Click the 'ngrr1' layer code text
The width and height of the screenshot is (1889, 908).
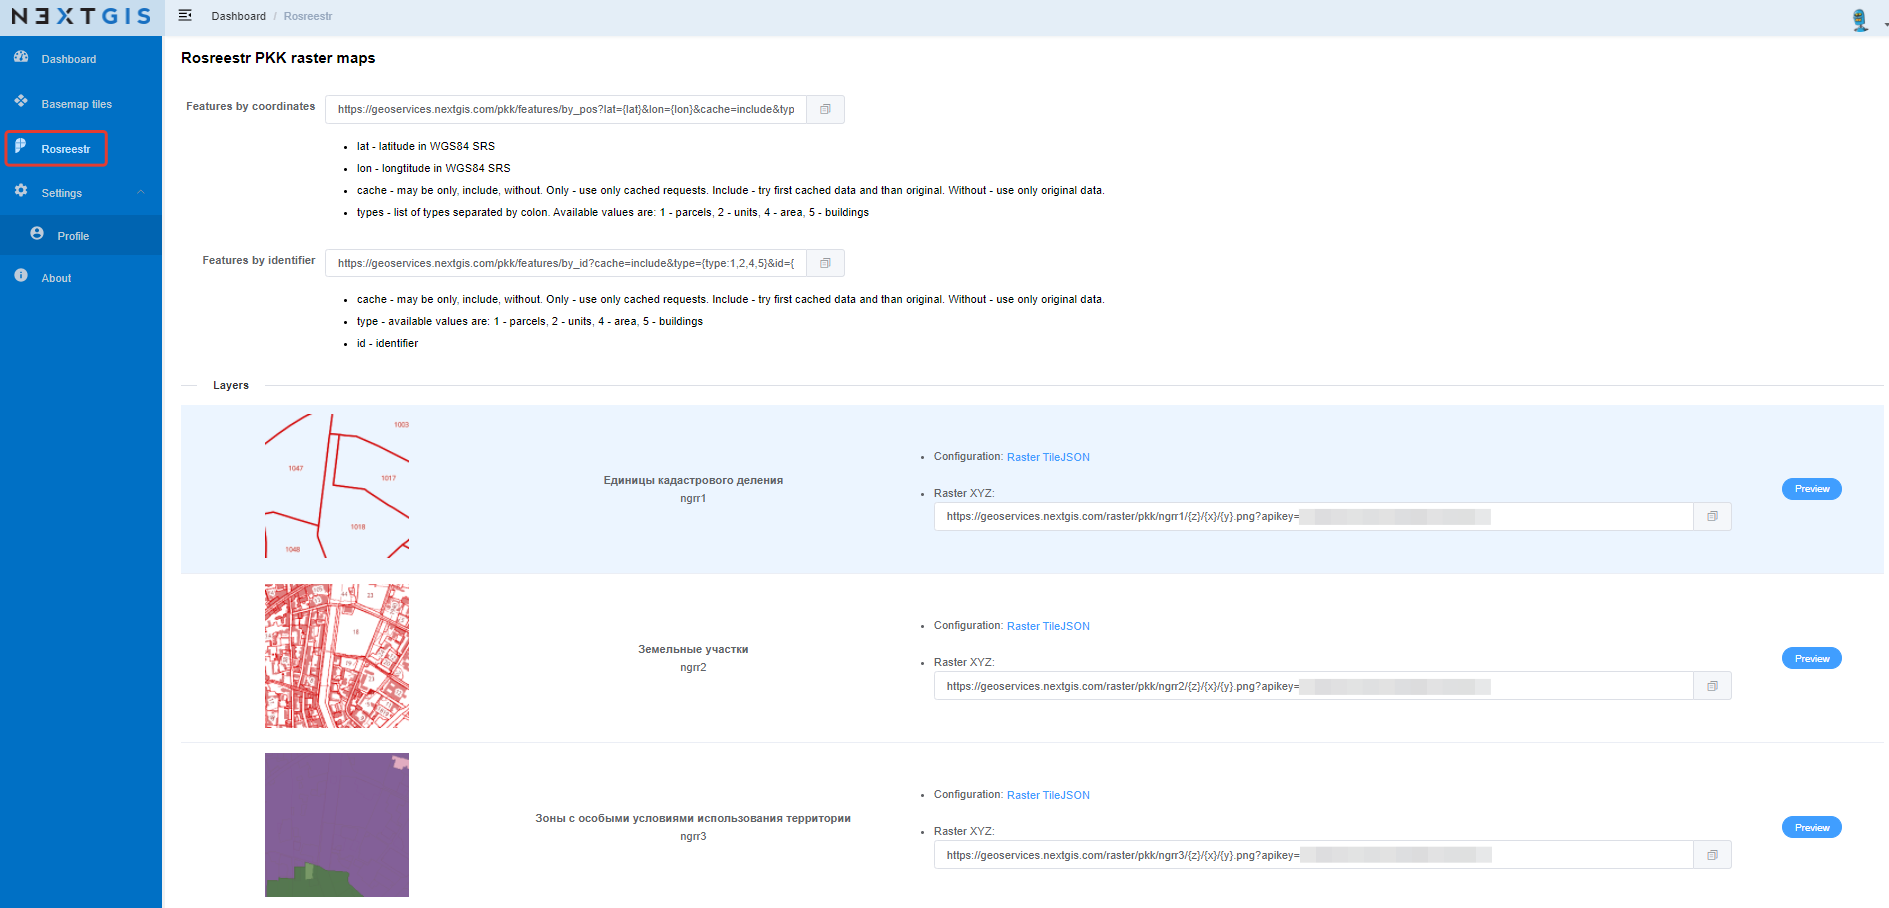tap(693, 498)
